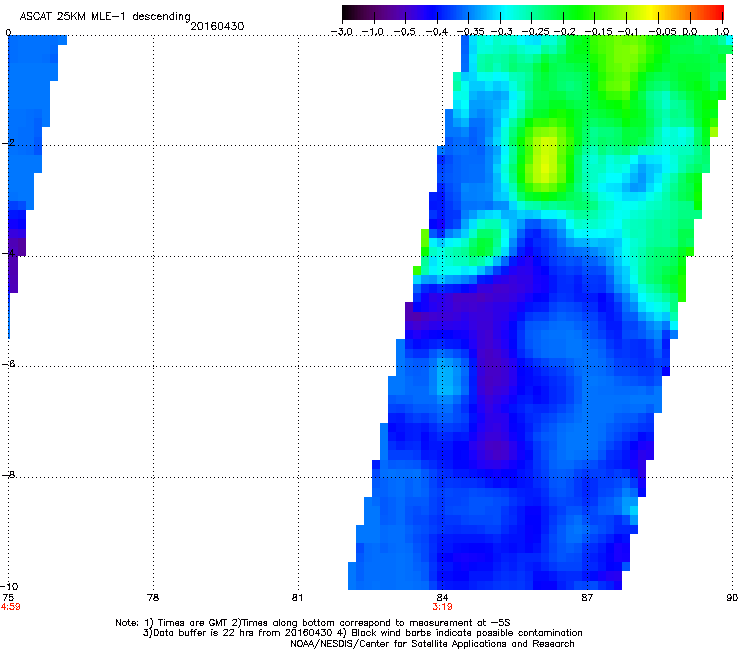
Task: Click the 0.0 color bar label
Action: point(690,32)
